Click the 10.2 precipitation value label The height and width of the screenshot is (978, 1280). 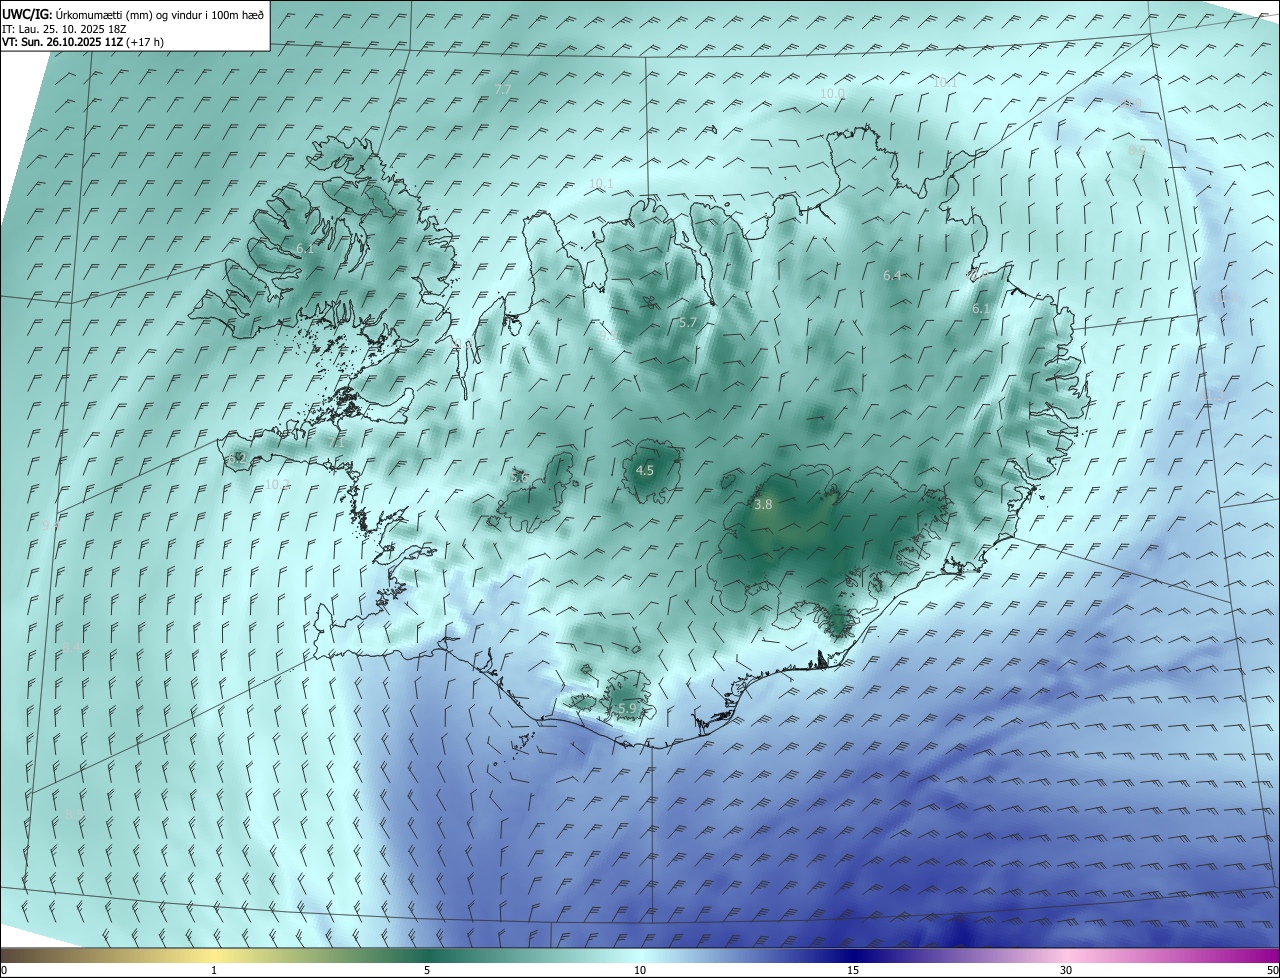277,484
